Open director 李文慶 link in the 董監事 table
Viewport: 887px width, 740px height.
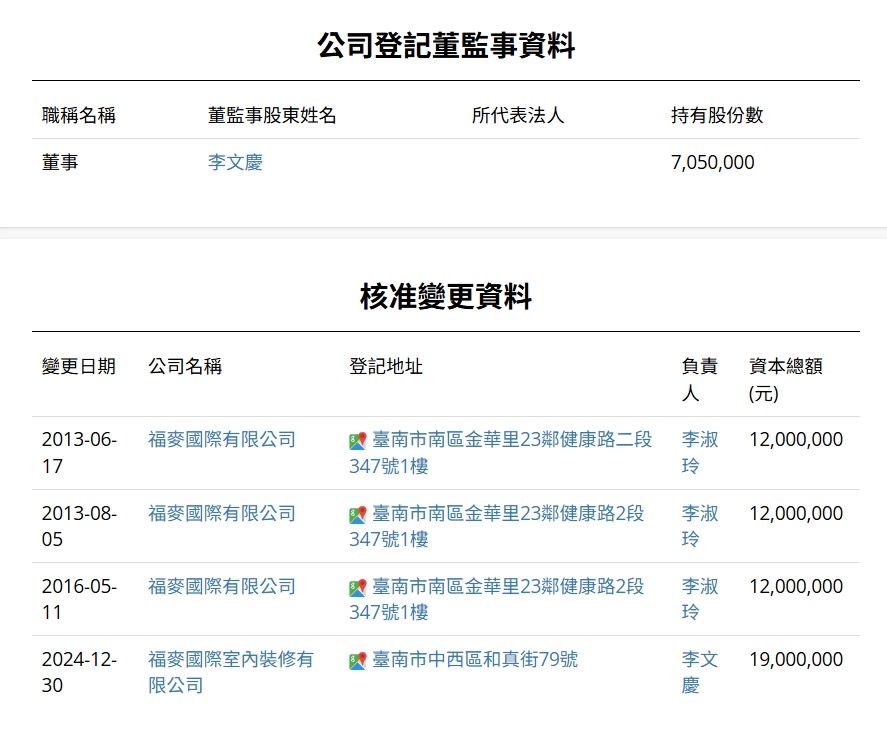click(235, 162)
